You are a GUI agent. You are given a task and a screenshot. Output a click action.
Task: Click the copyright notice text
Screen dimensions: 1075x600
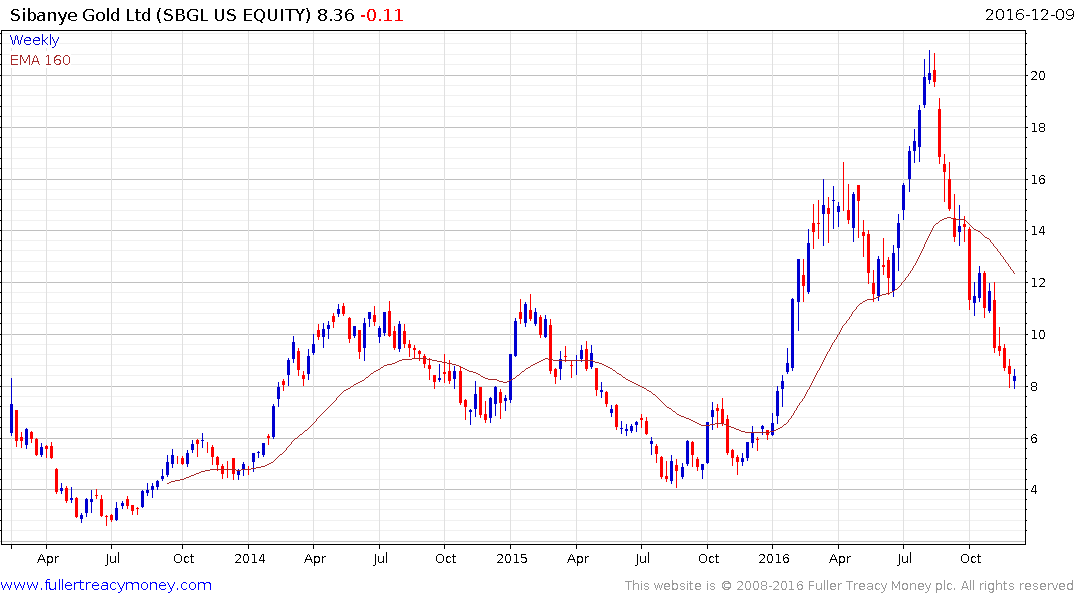pos(849,586)
